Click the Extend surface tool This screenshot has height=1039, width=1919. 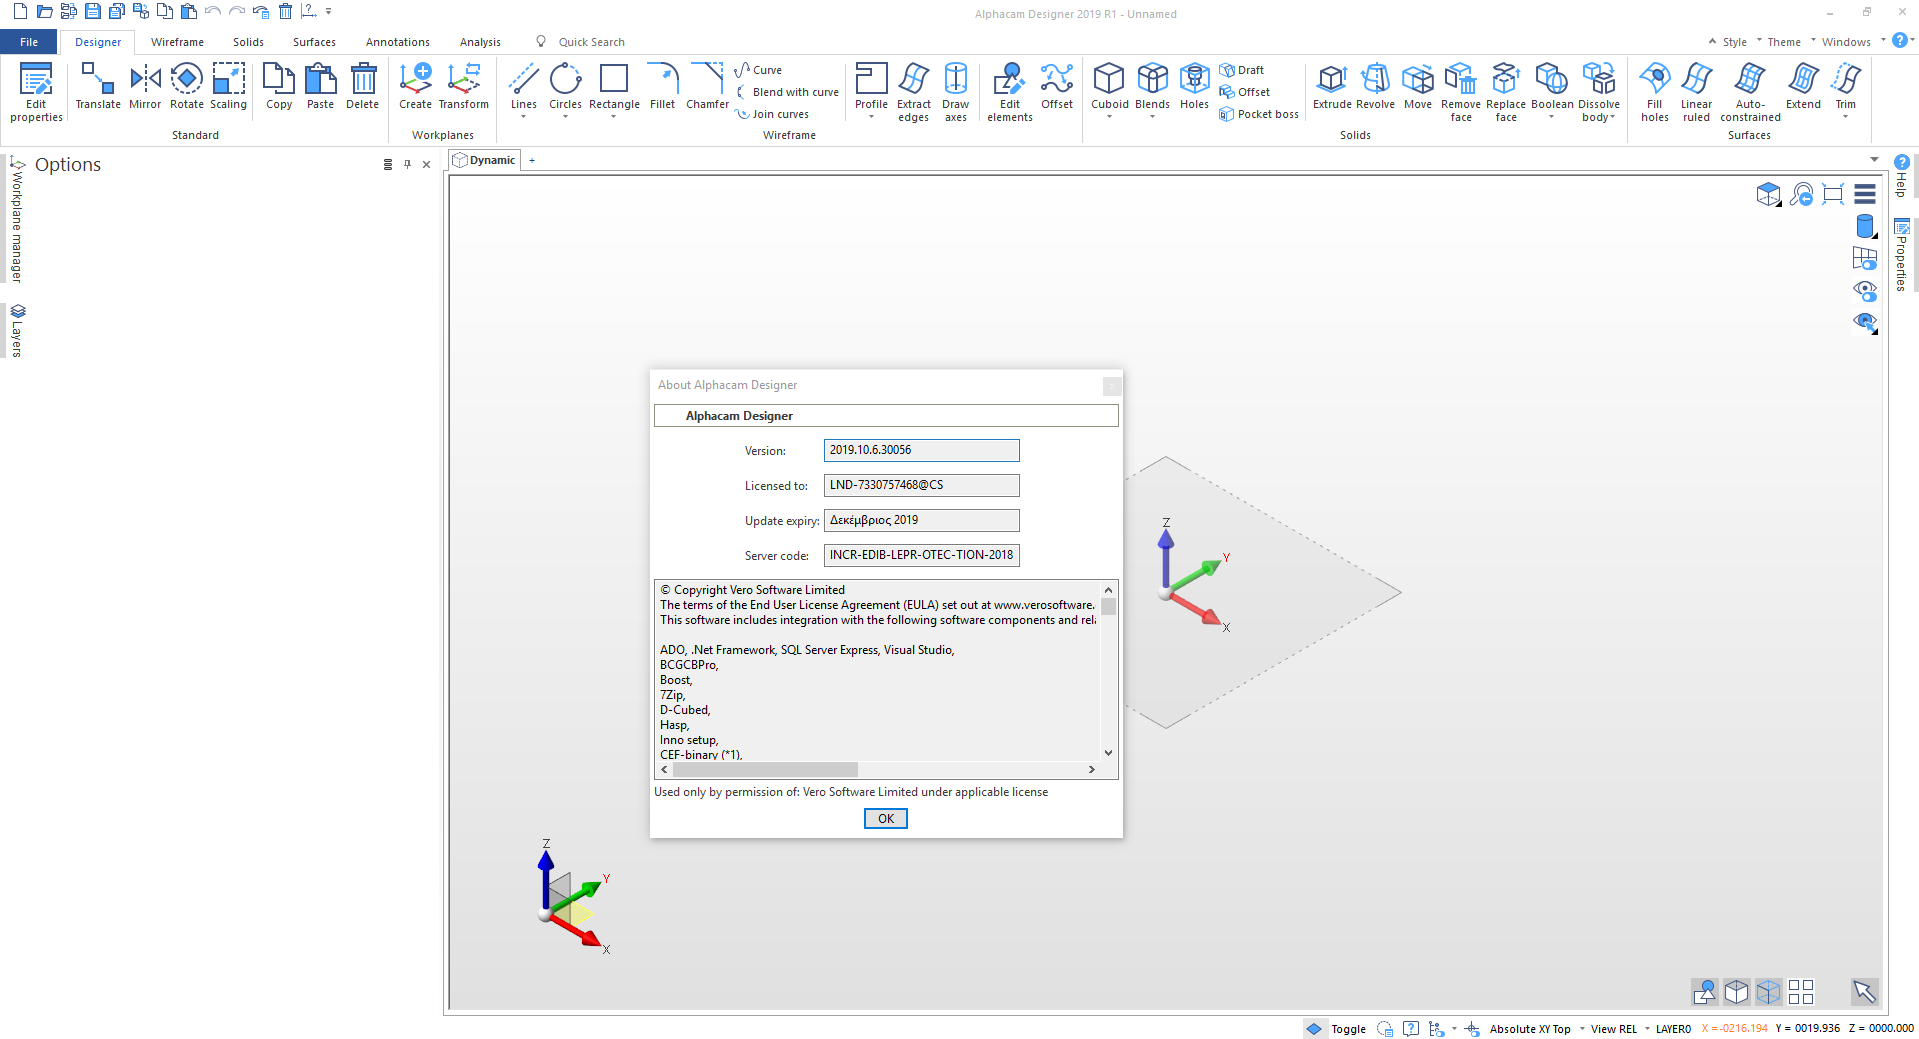point(1803,86)
